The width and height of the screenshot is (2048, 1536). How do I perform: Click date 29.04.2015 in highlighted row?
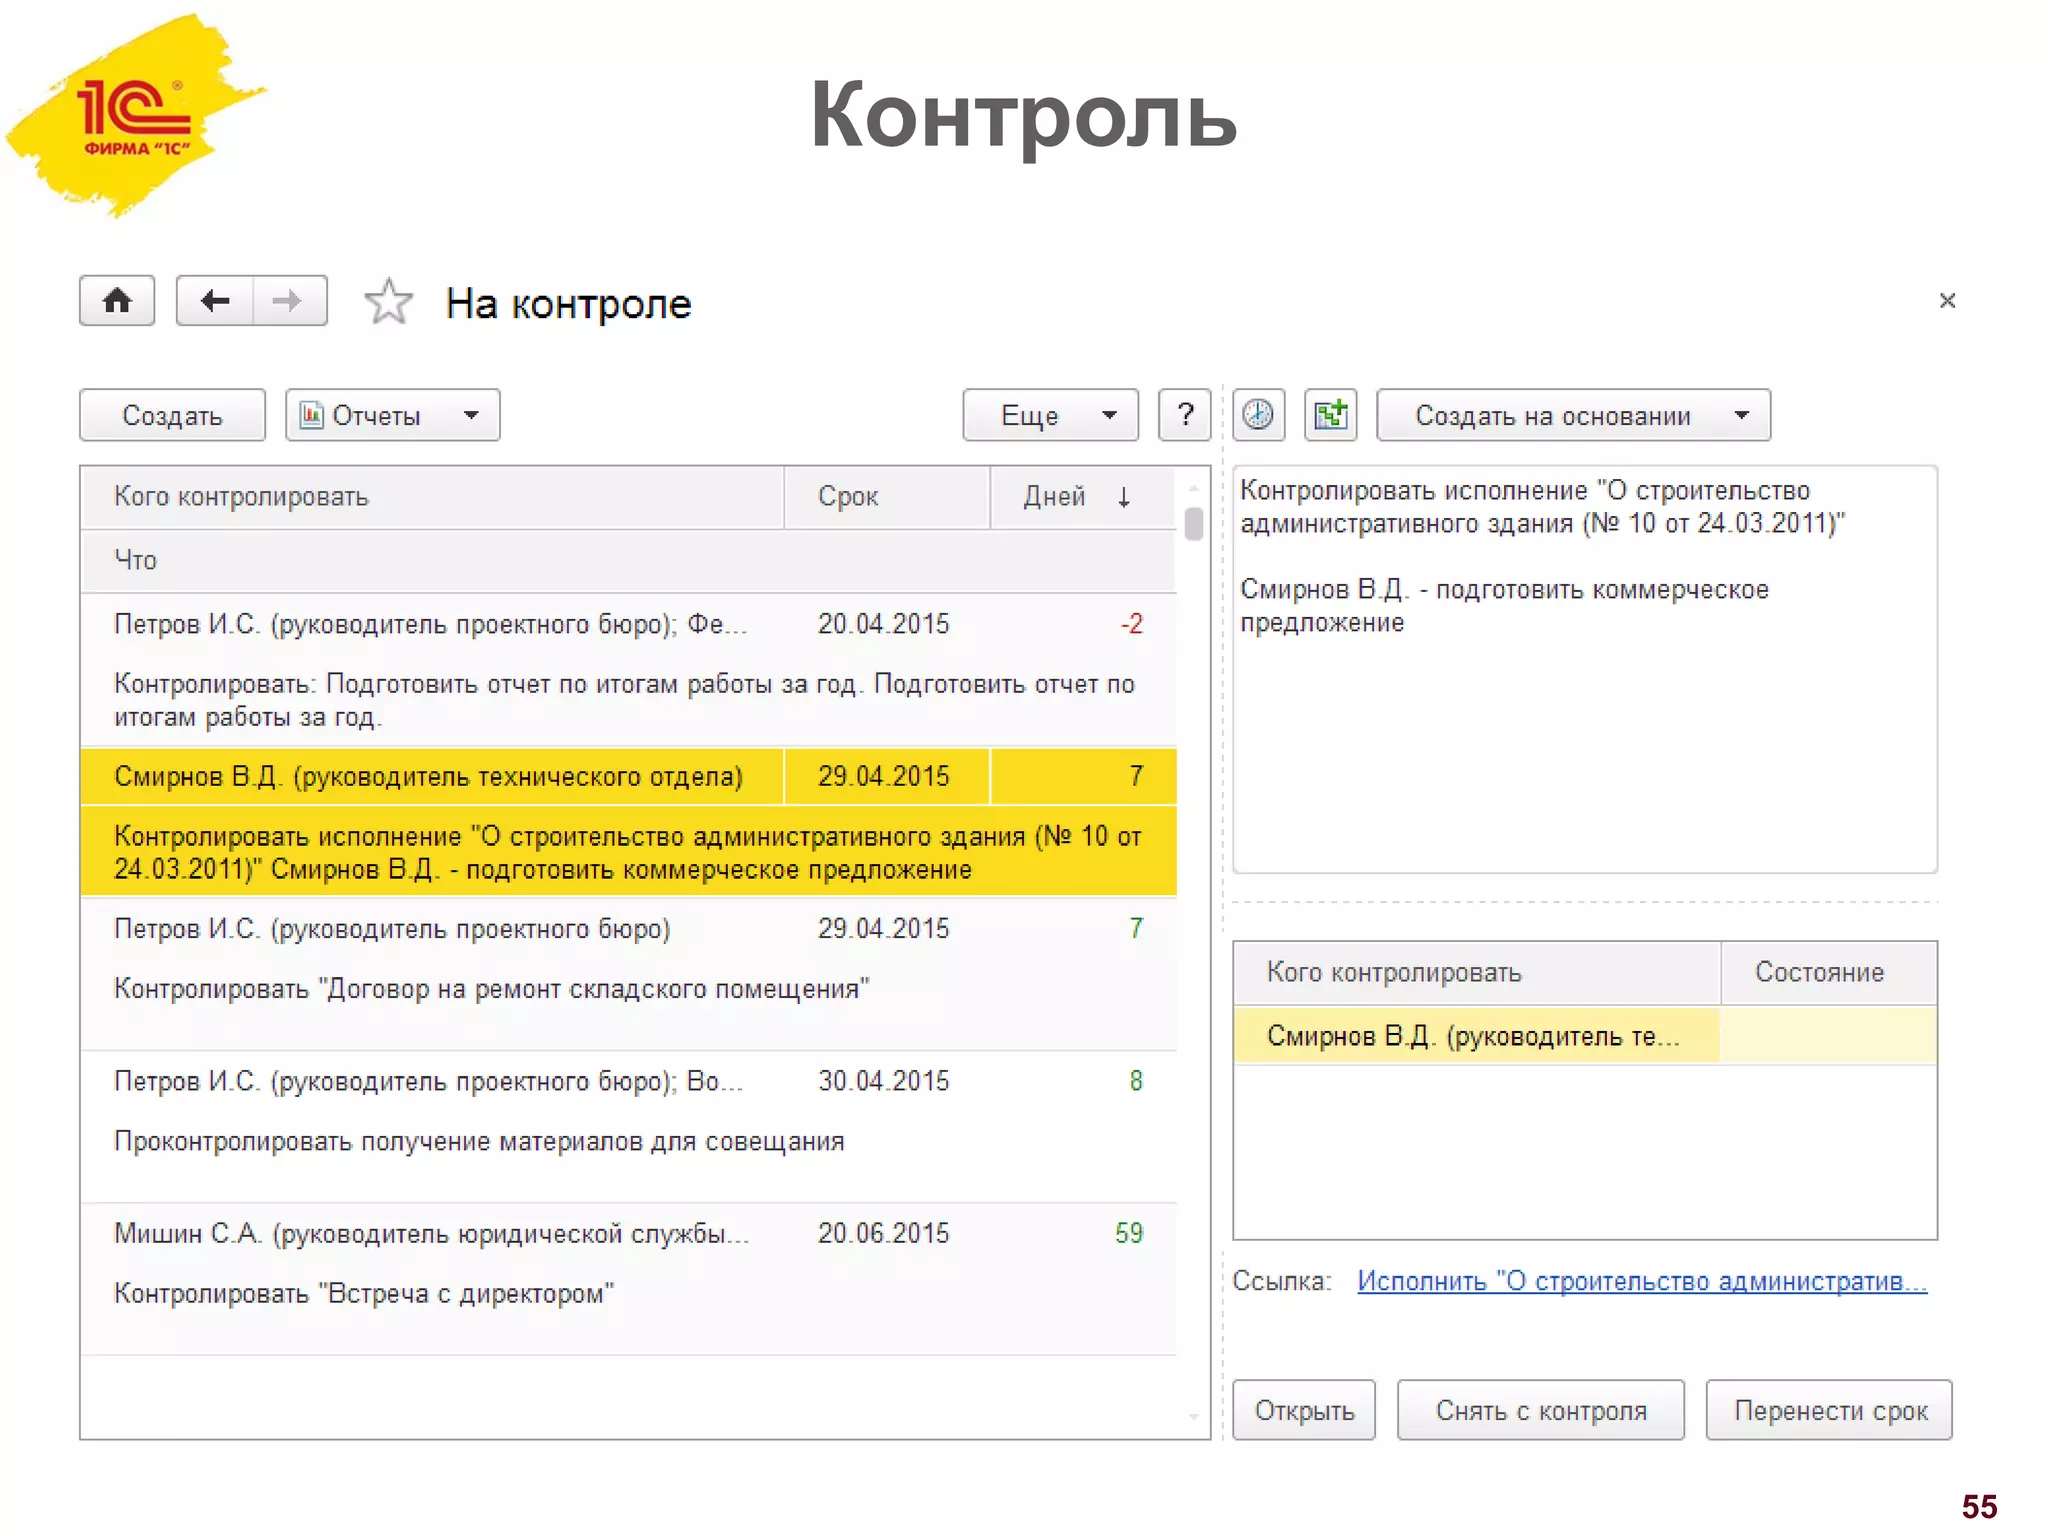(884, 777)
